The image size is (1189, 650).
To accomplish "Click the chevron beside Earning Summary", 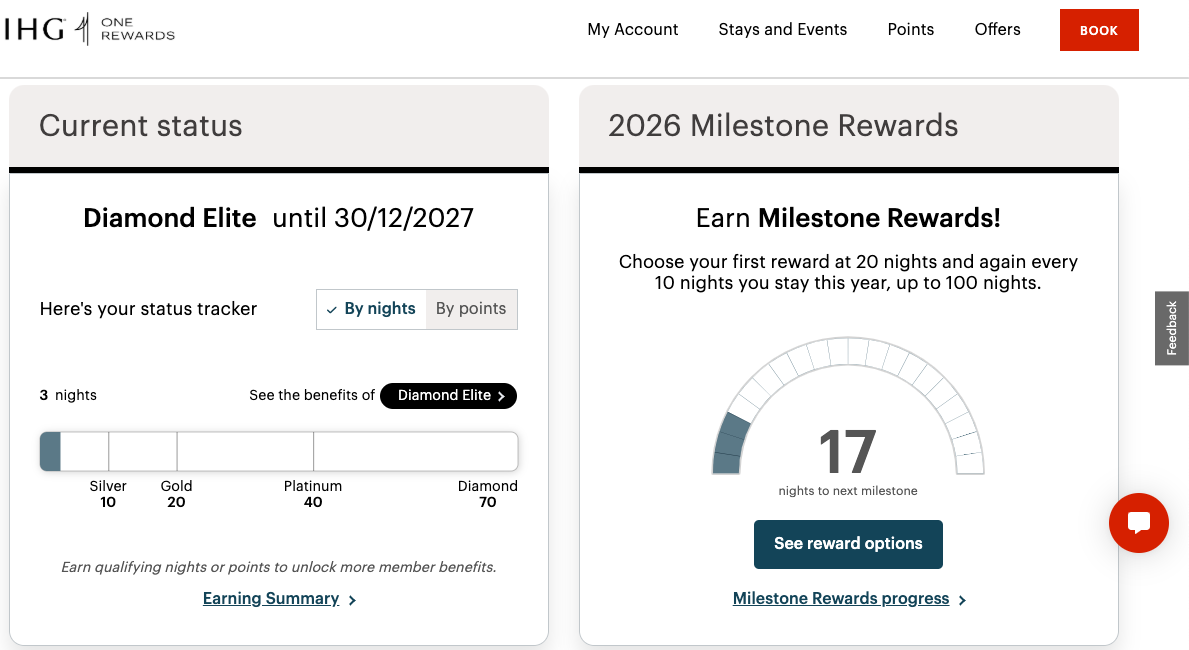I will coord(353,600).
